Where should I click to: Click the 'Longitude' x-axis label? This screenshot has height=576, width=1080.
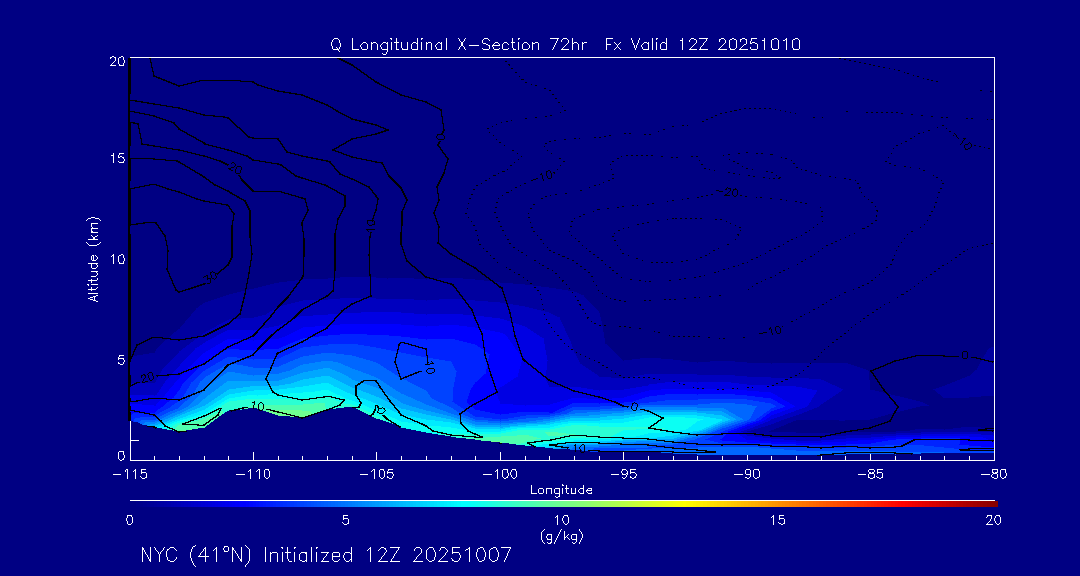561,490
